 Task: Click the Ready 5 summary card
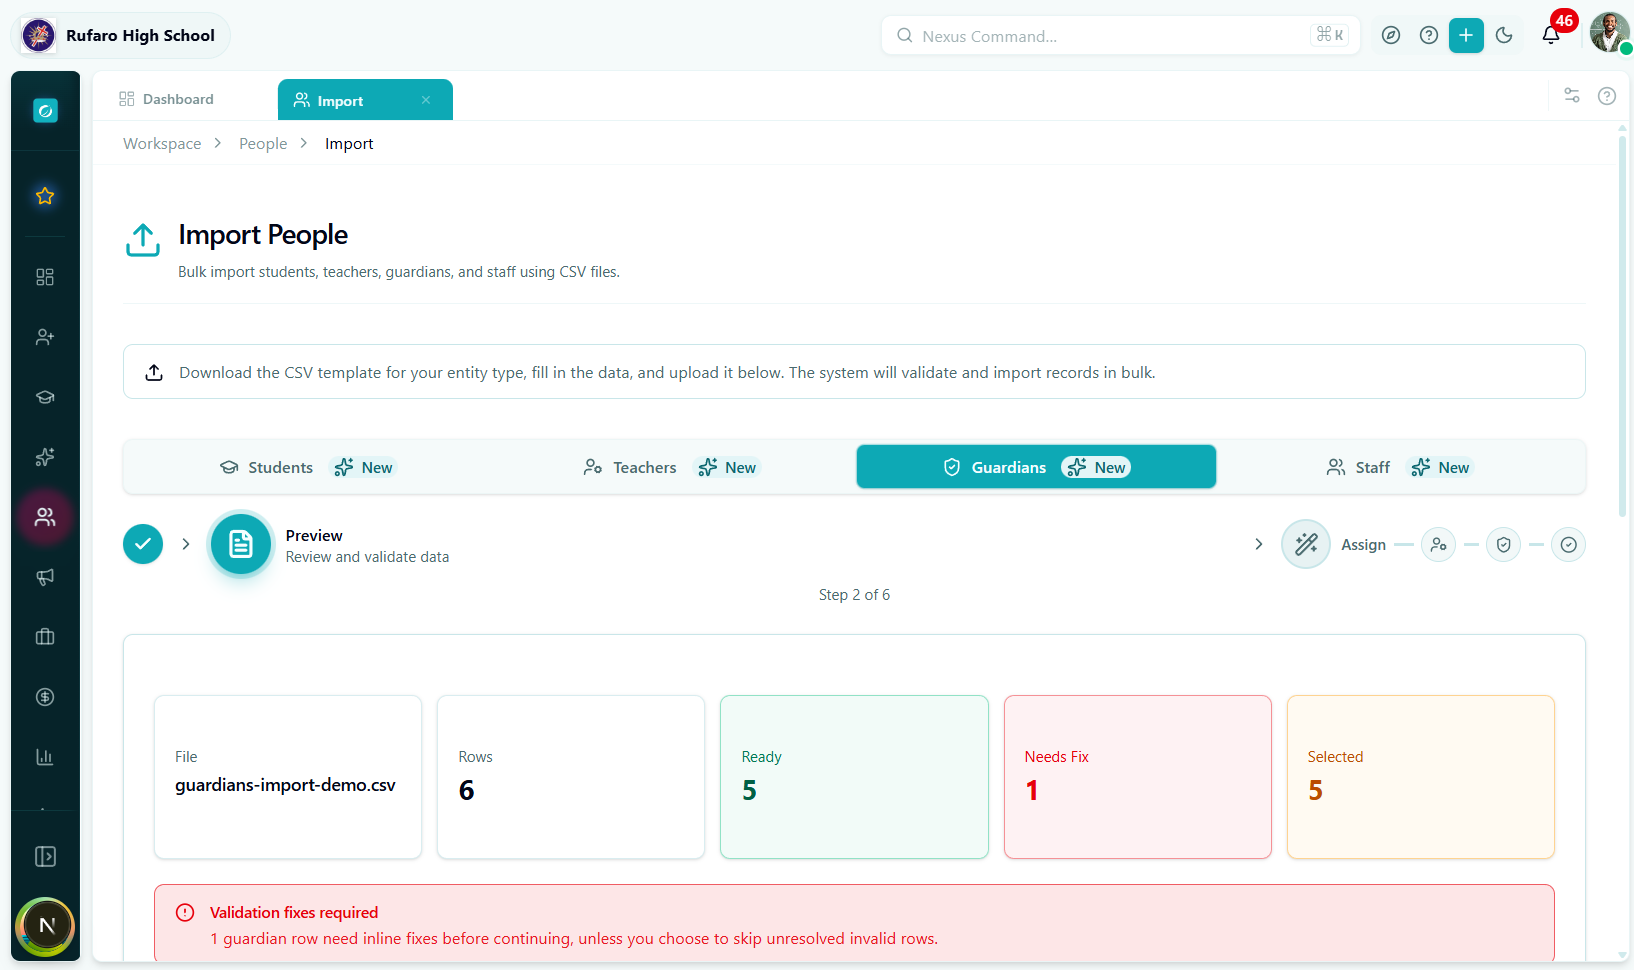854,777
